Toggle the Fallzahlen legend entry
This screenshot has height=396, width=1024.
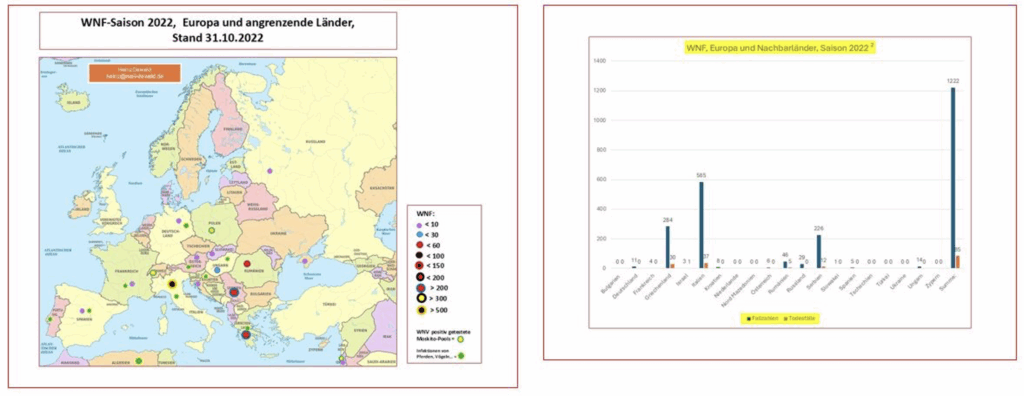click(763, 318)
